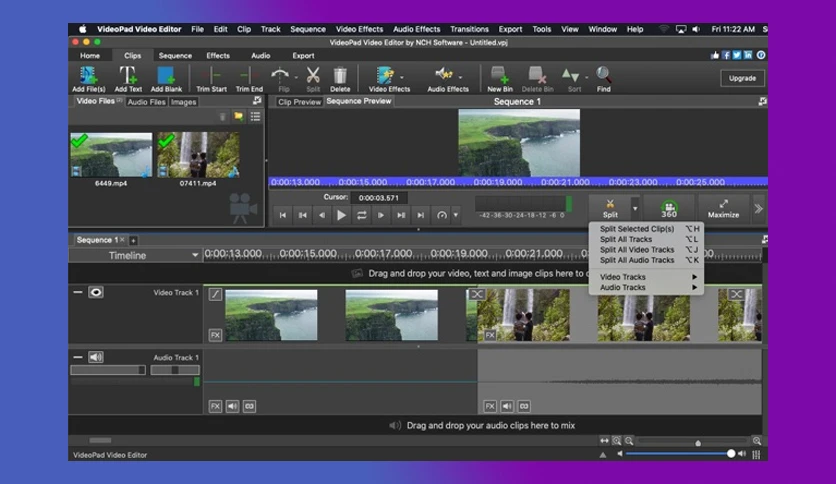Viewport: 836px width, 484px height.
Task: Click the FX icon on the empty audio clip
Action: point(215,406)
